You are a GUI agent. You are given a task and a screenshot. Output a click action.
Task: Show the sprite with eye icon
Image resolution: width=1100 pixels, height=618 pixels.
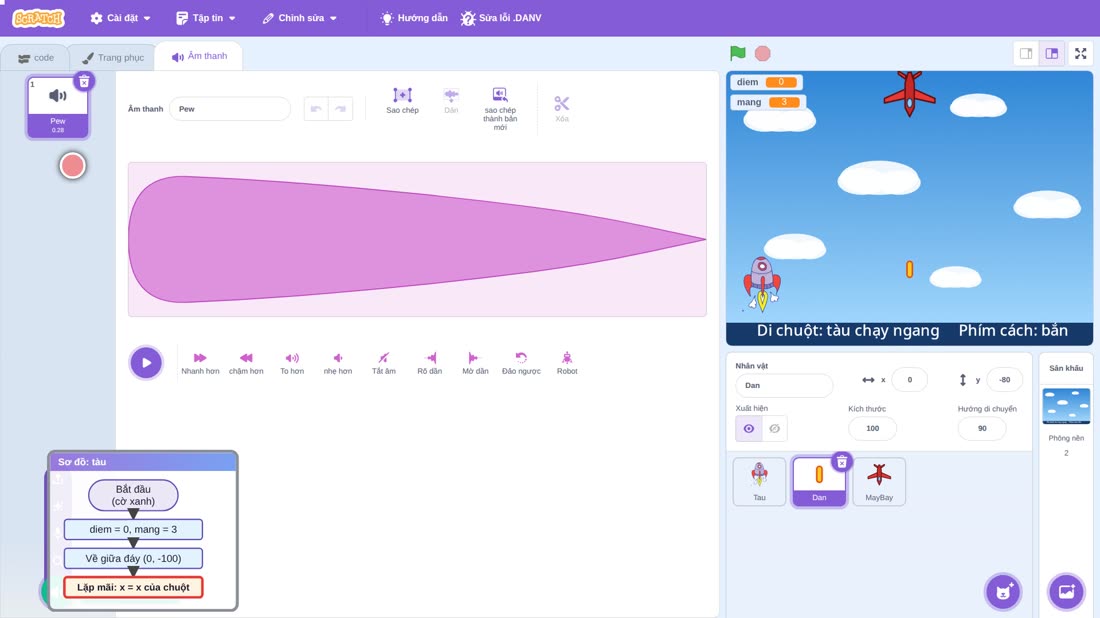[x=749, y=429]
